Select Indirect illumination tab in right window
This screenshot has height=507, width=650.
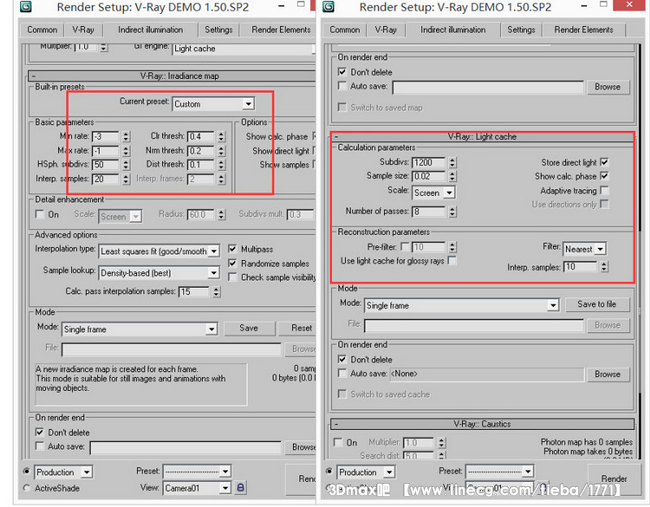tap(453, 30)
